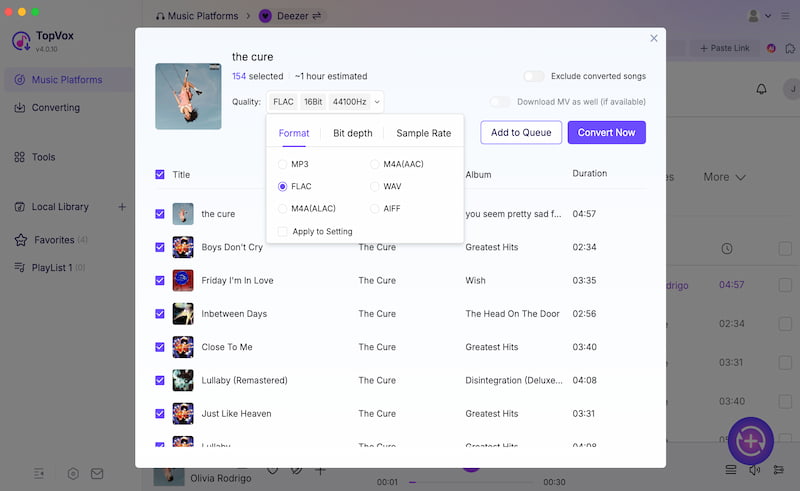This screenshot has width=800, height=491.
Task: Click checkbox in background 04:57 row
Action: (x=785, y=284)
